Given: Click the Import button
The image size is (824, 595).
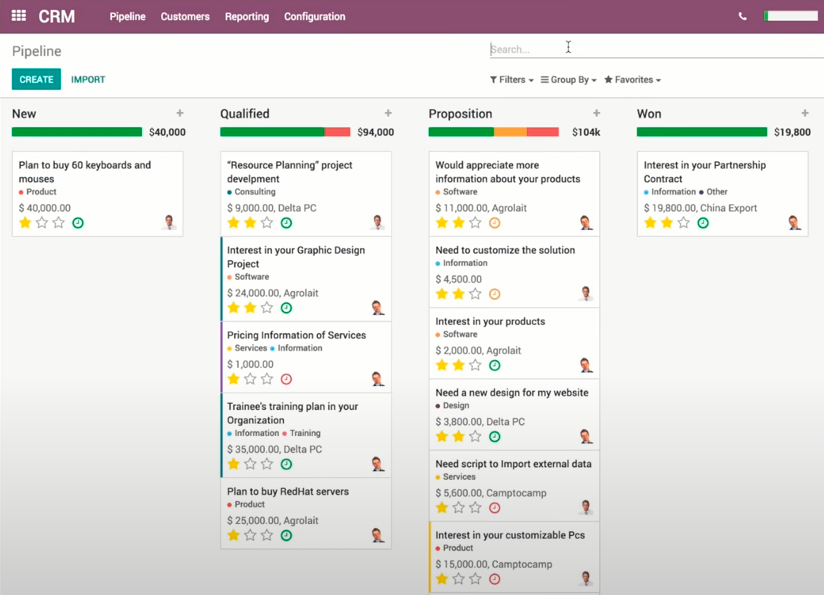Looking at the screenshot, I should [88, 79].
